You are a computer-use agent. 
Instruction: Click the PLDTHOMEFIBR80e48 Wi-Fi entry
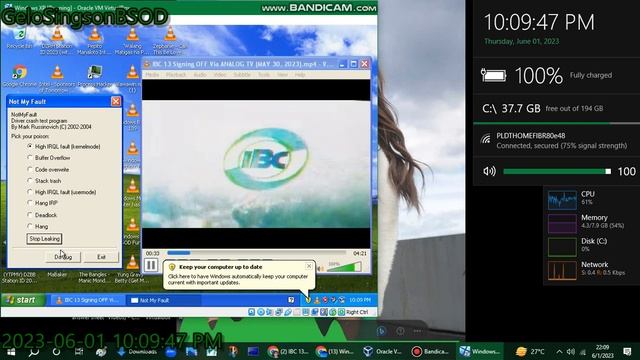555,140
